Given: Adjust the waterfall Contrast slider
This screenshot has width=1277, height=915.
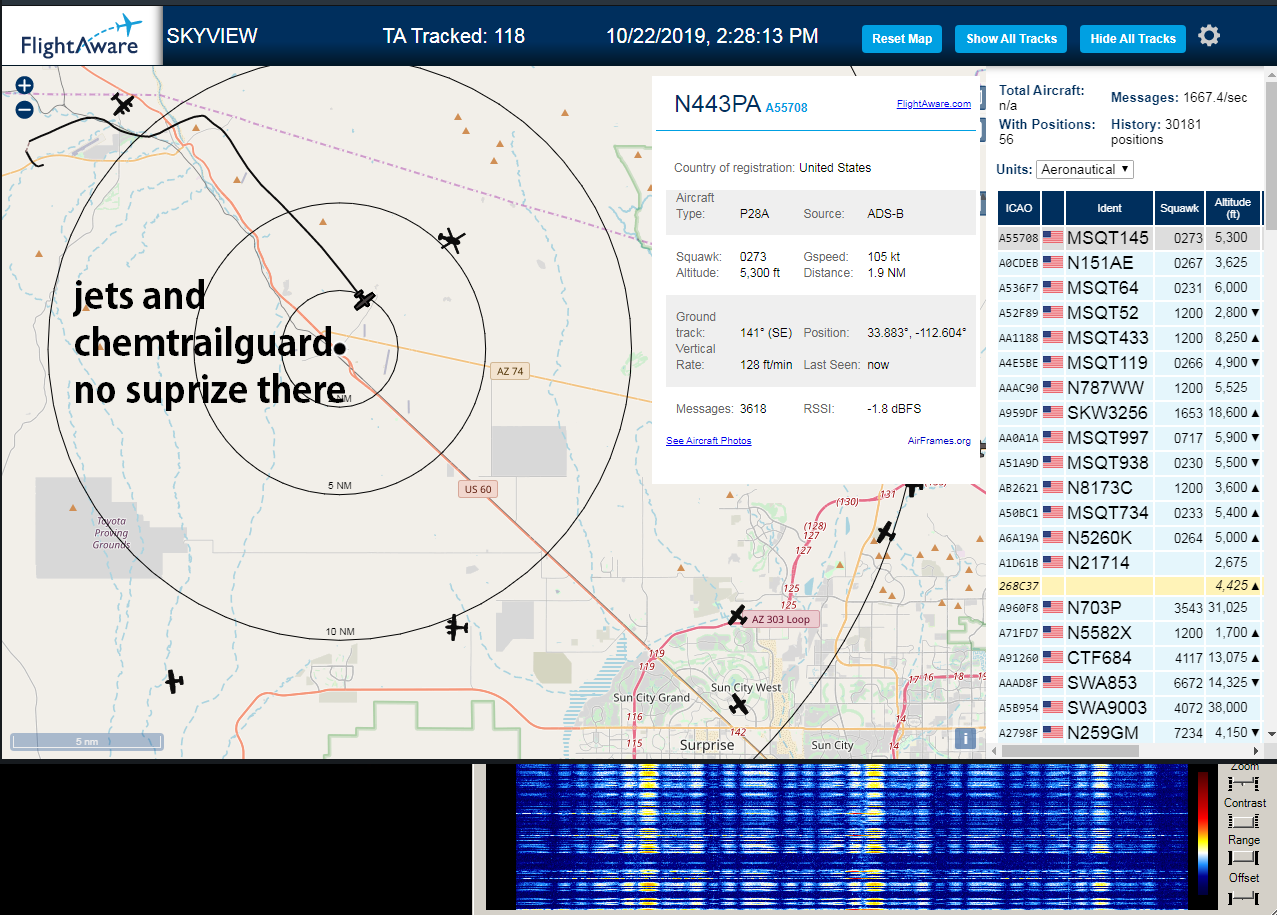Looking at the screenshot, I should pos(1244,820).
